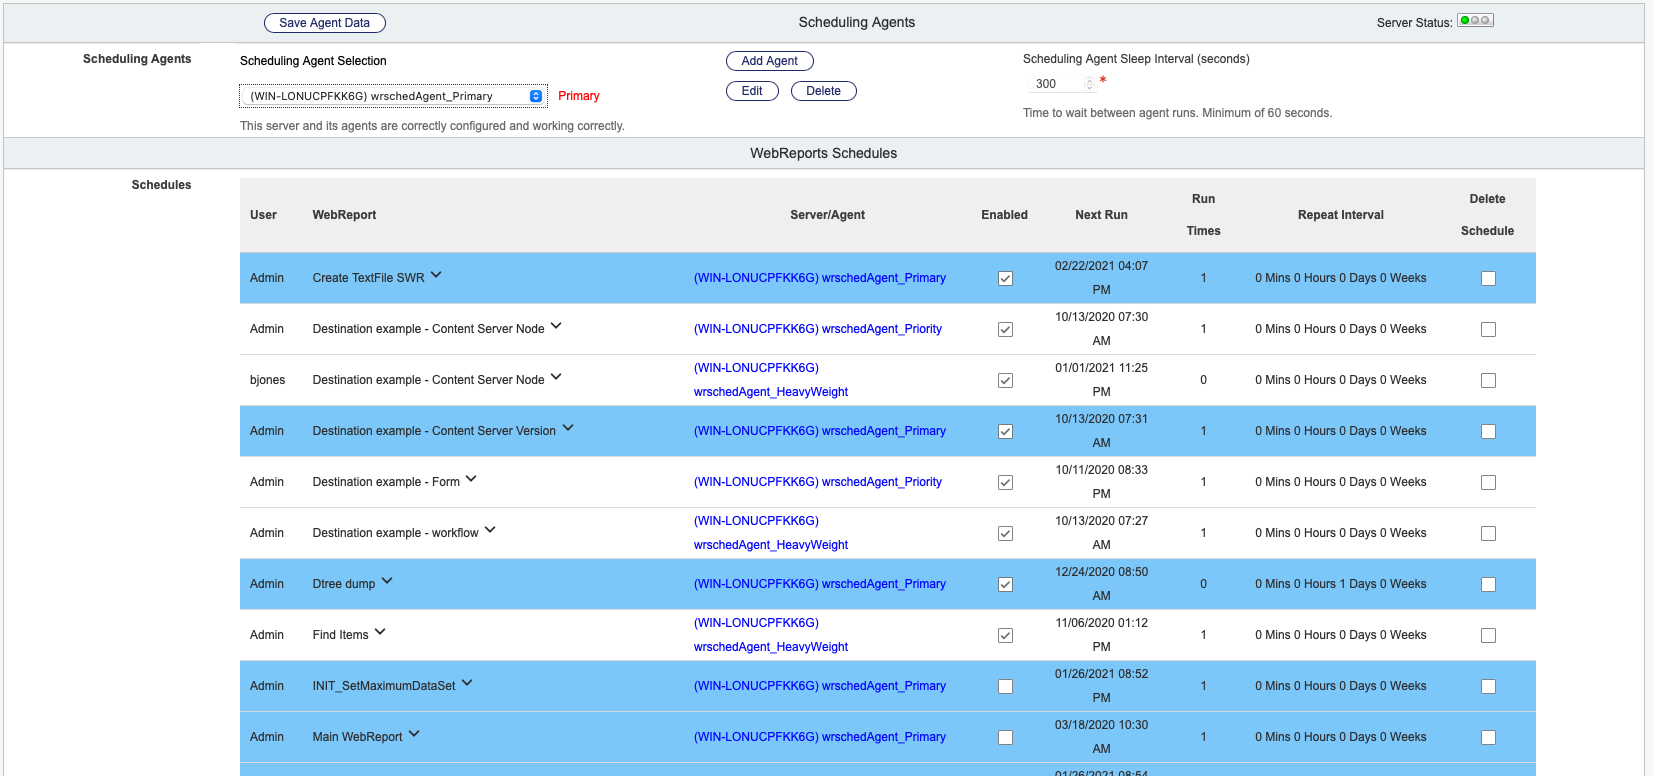Click the Edit agent button

(752, 91)
